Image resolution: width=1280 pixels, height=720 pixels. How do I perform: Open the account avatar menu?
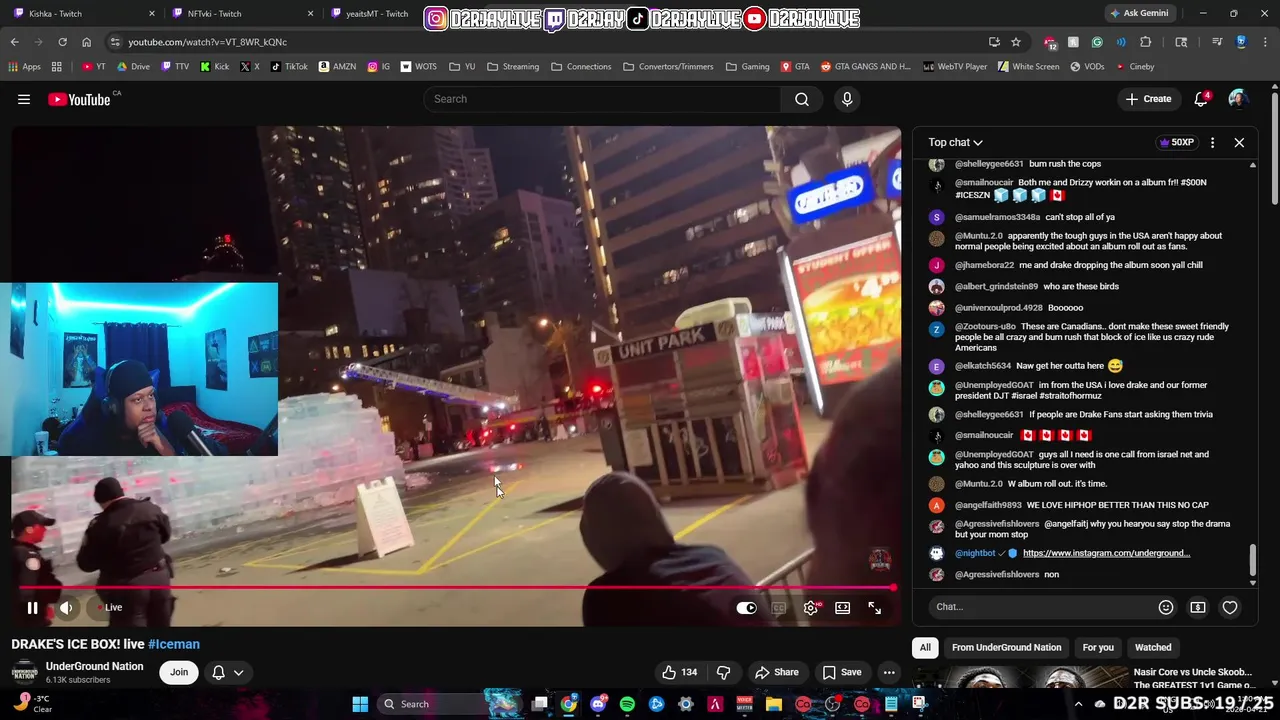1238,99
